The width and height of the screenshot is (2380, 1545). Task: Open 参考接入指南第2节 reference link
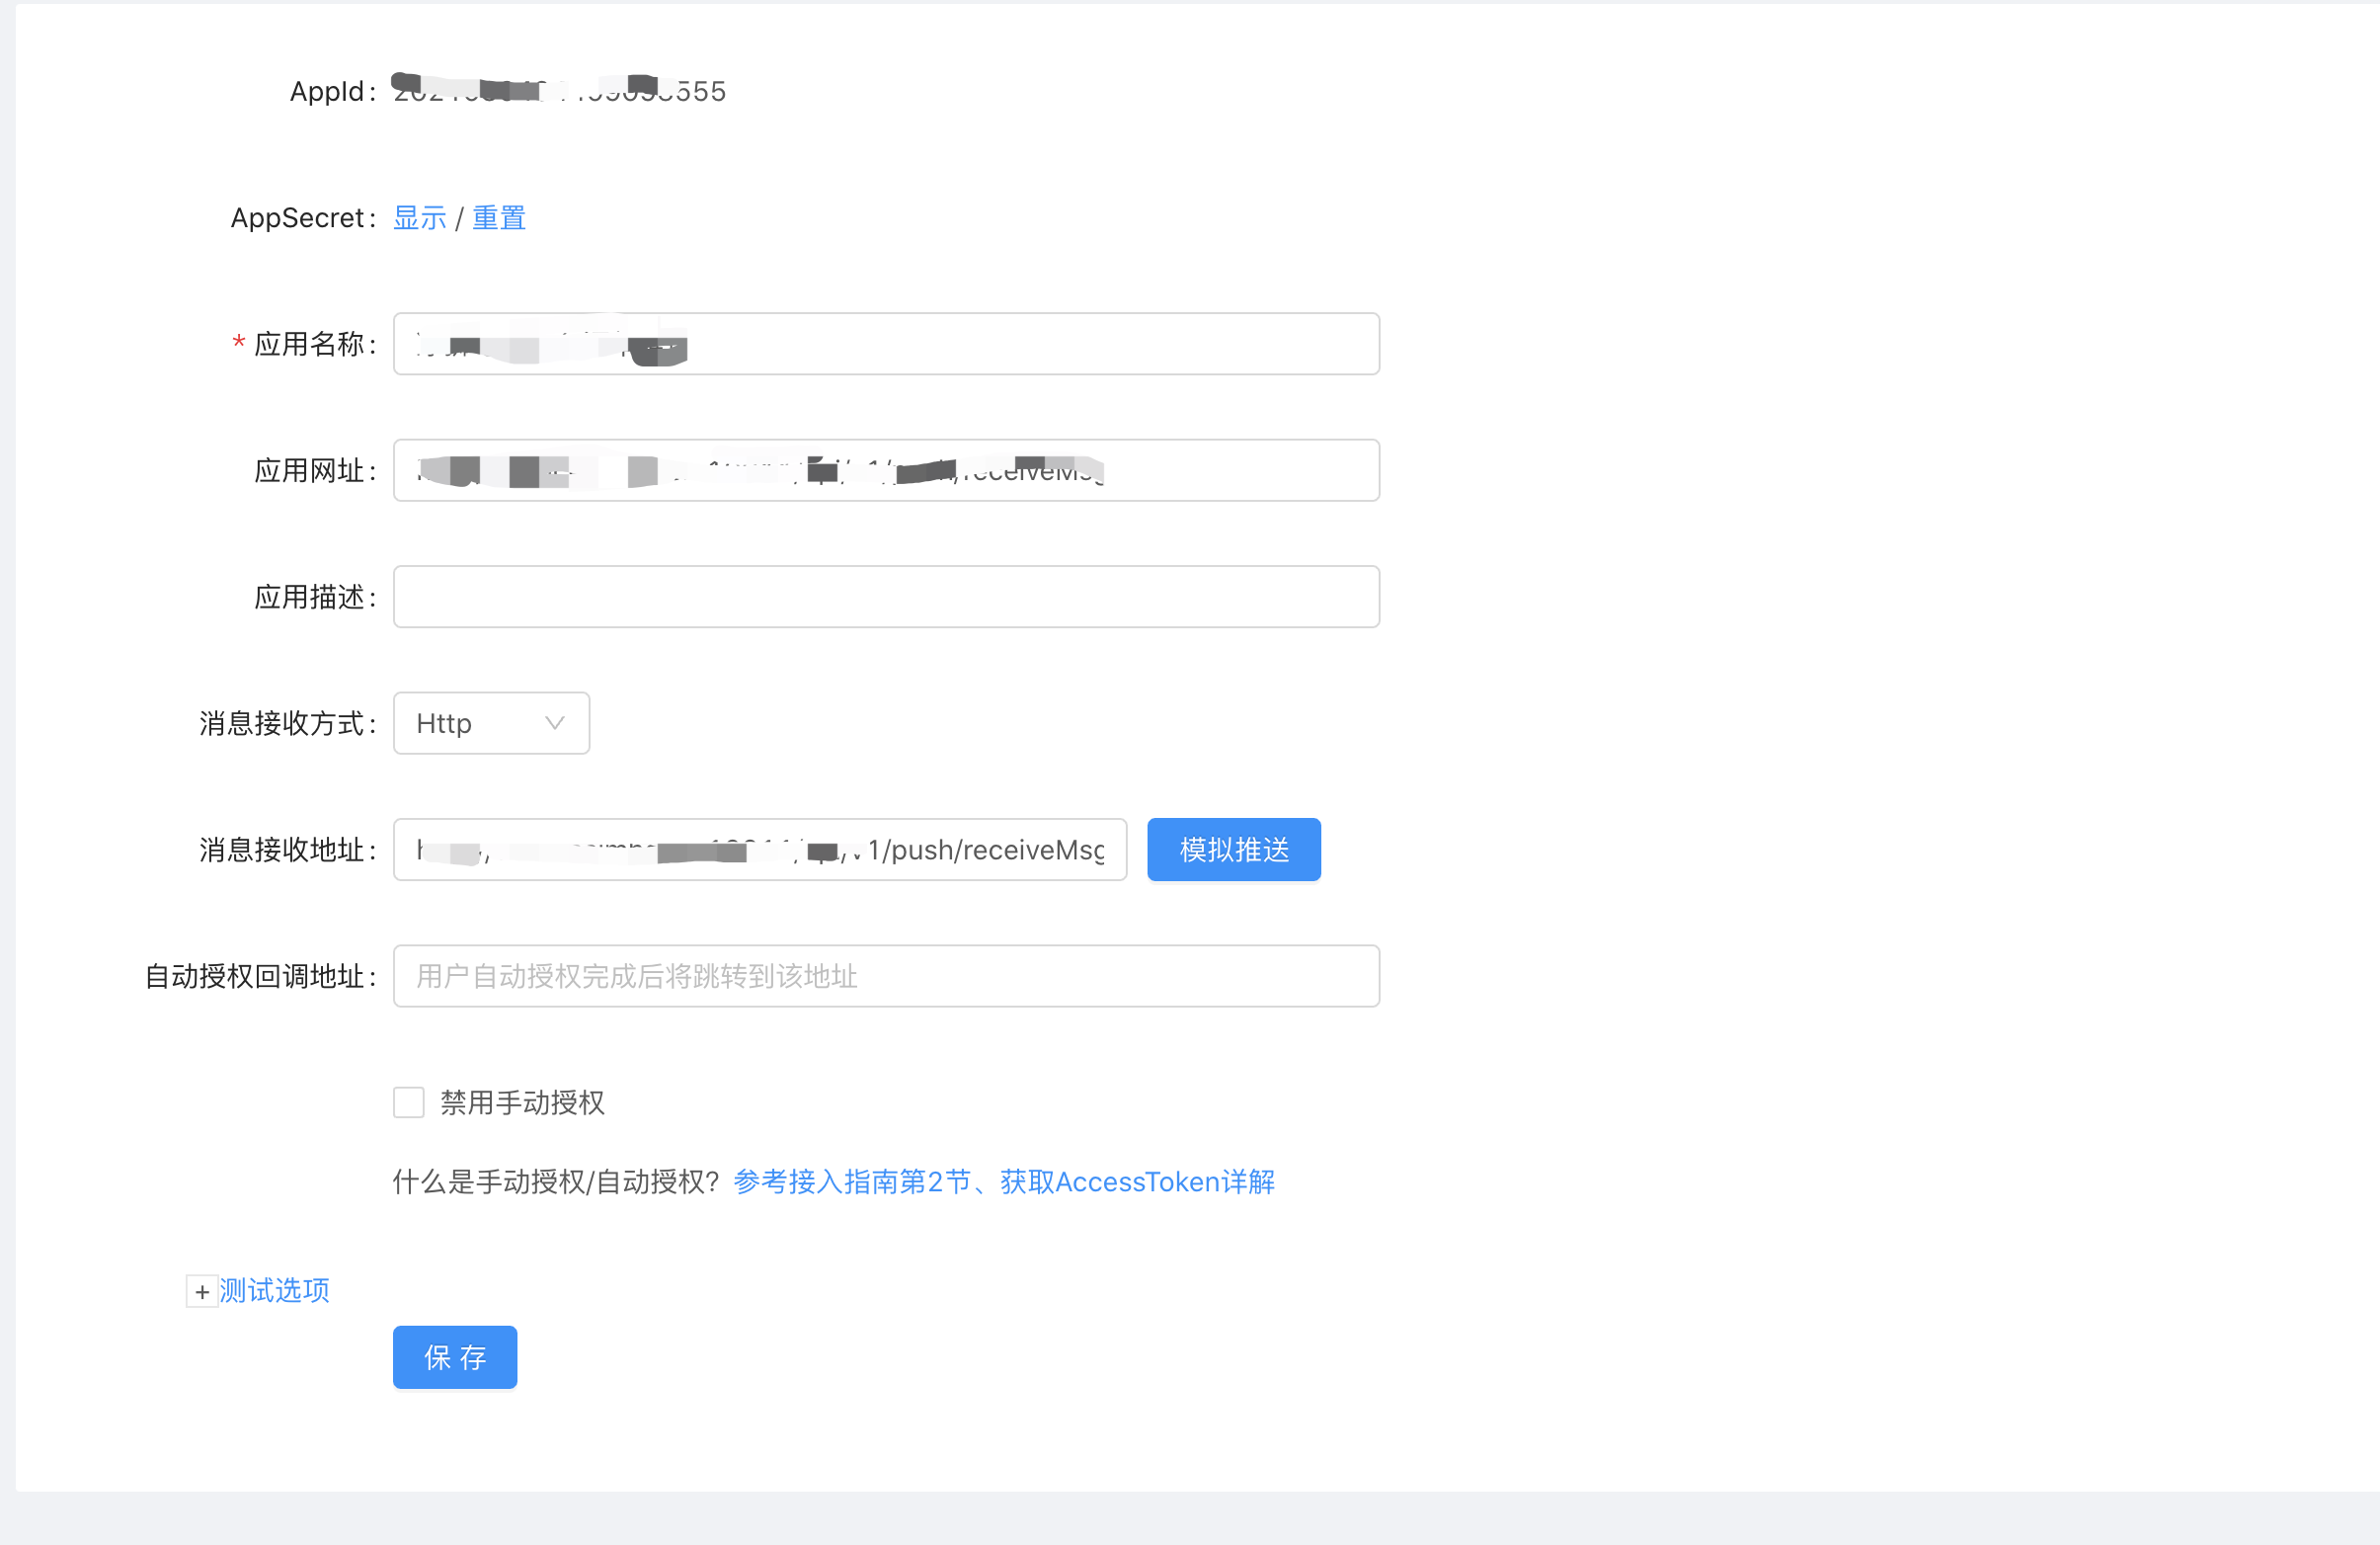tap(851, 1181)
